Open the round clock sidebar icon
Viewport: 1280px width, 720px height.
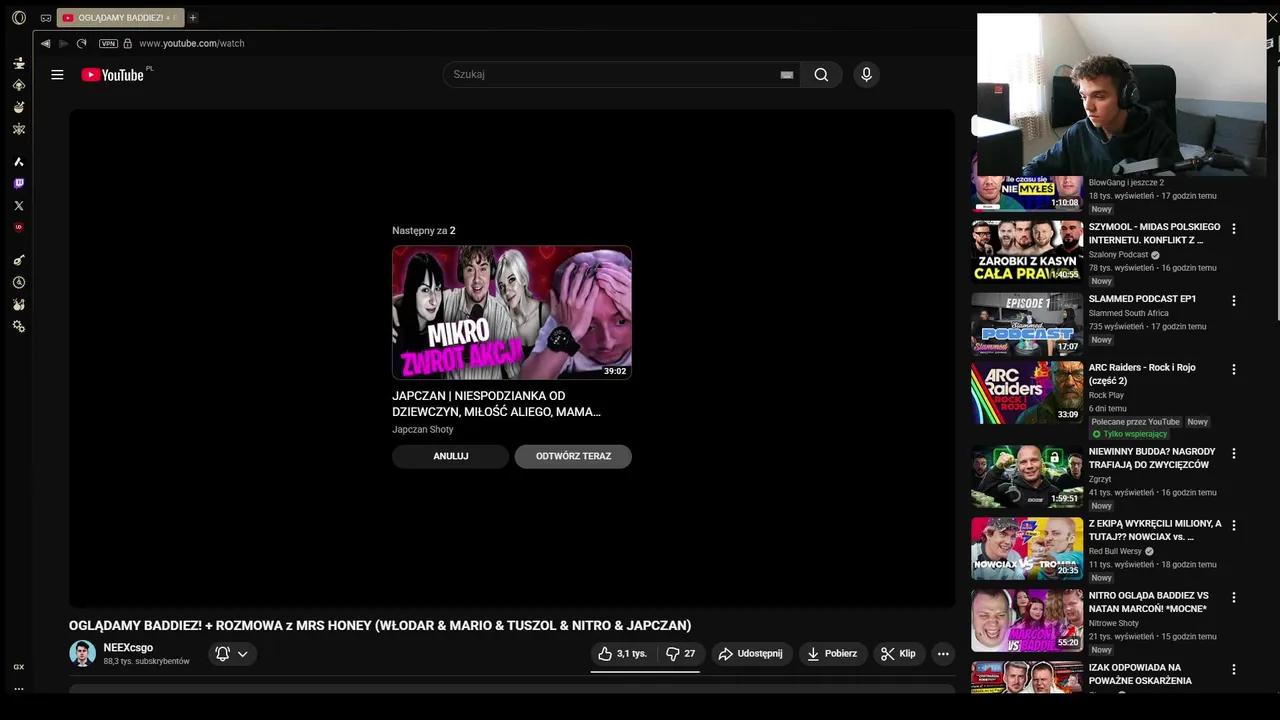pyautogui.click(x=18, y=282)
